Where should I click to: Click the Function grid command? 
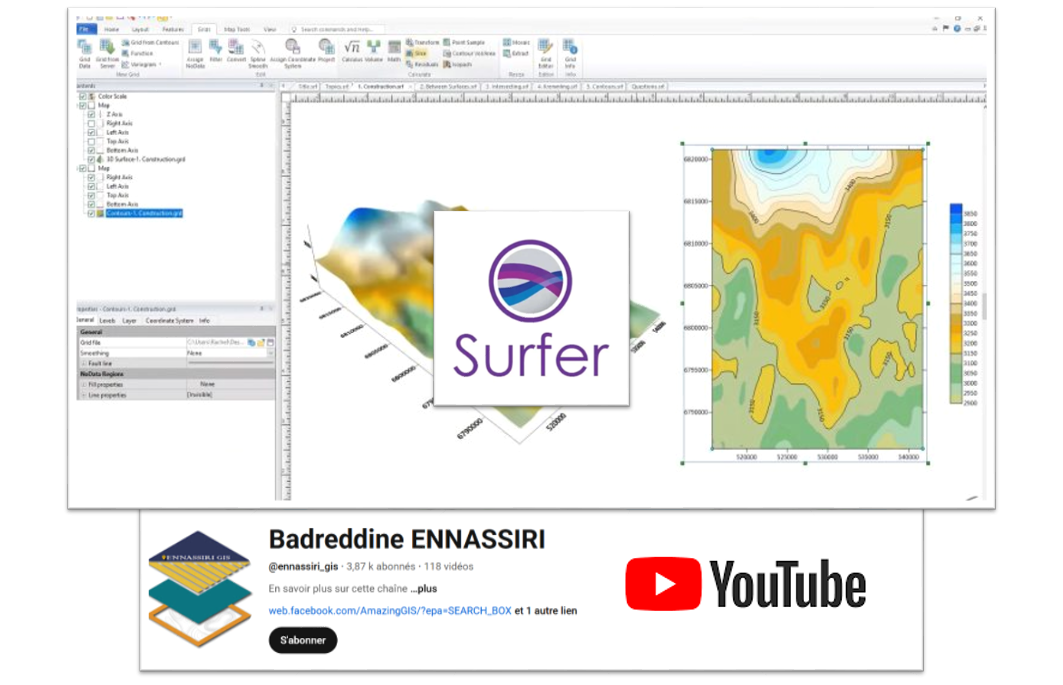click(138, 54)
